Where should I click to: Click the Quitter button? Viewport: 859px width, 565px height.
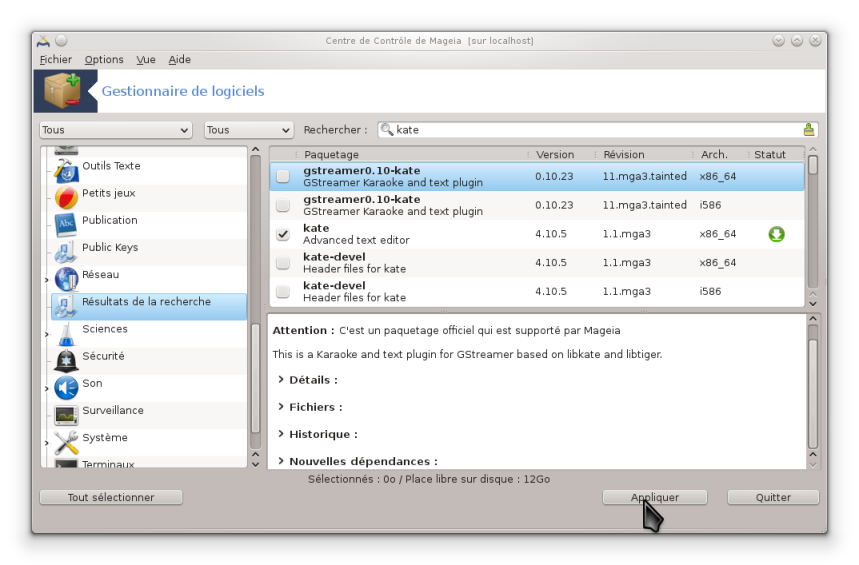point(773,497)
